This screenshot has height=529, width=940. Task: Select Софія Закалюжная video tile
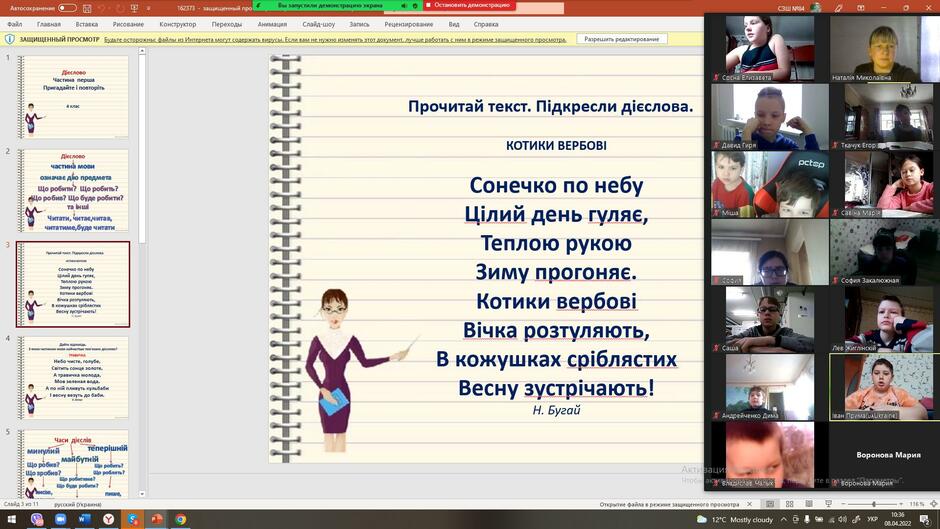[x=885, y=252]
